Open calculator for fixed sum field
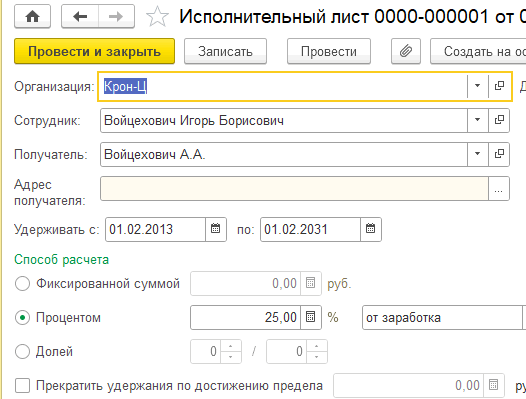 (x=311, y=283)
